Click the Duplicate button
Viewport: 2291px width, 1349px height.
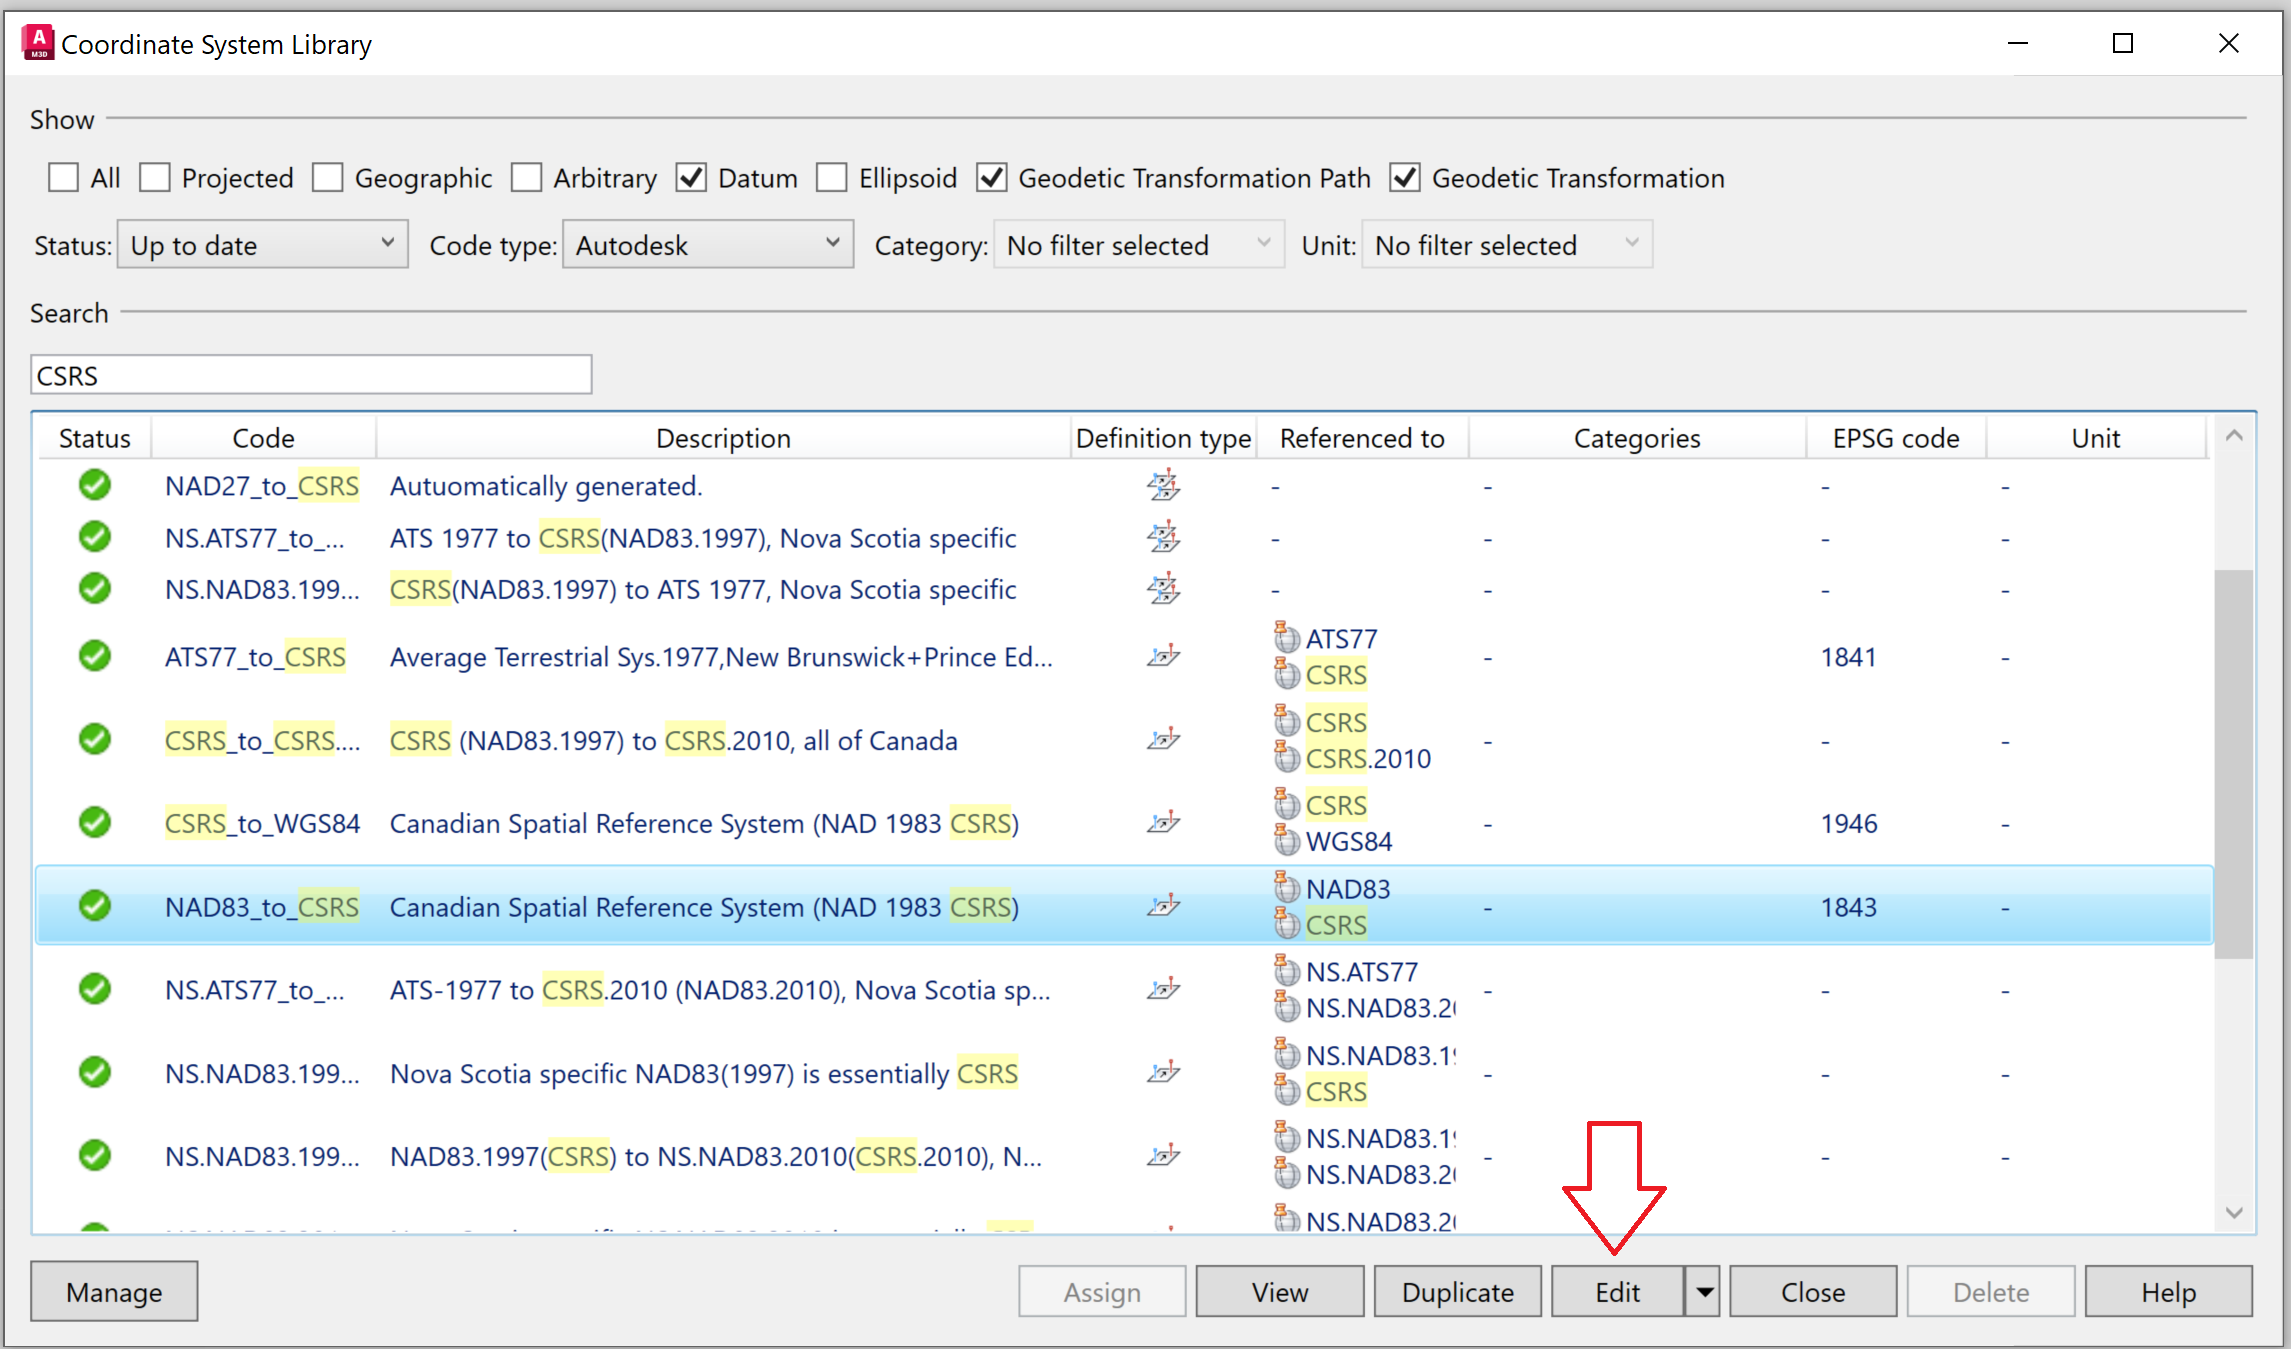1457,1291
